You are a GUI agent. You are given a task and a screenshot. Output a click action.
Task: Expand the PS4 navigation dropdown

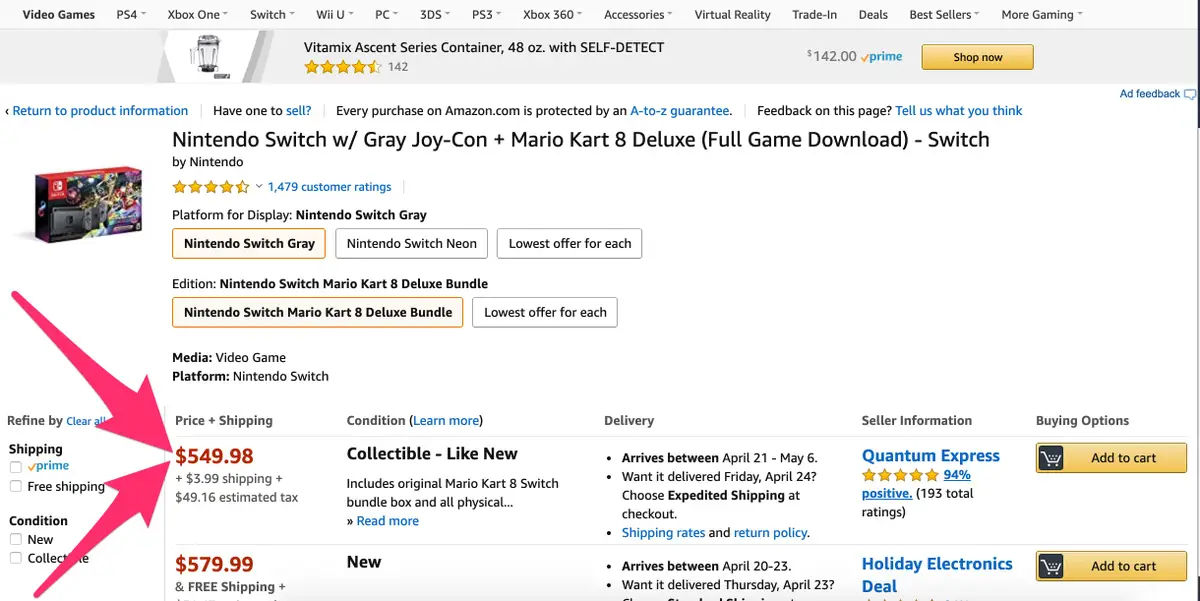131,15
